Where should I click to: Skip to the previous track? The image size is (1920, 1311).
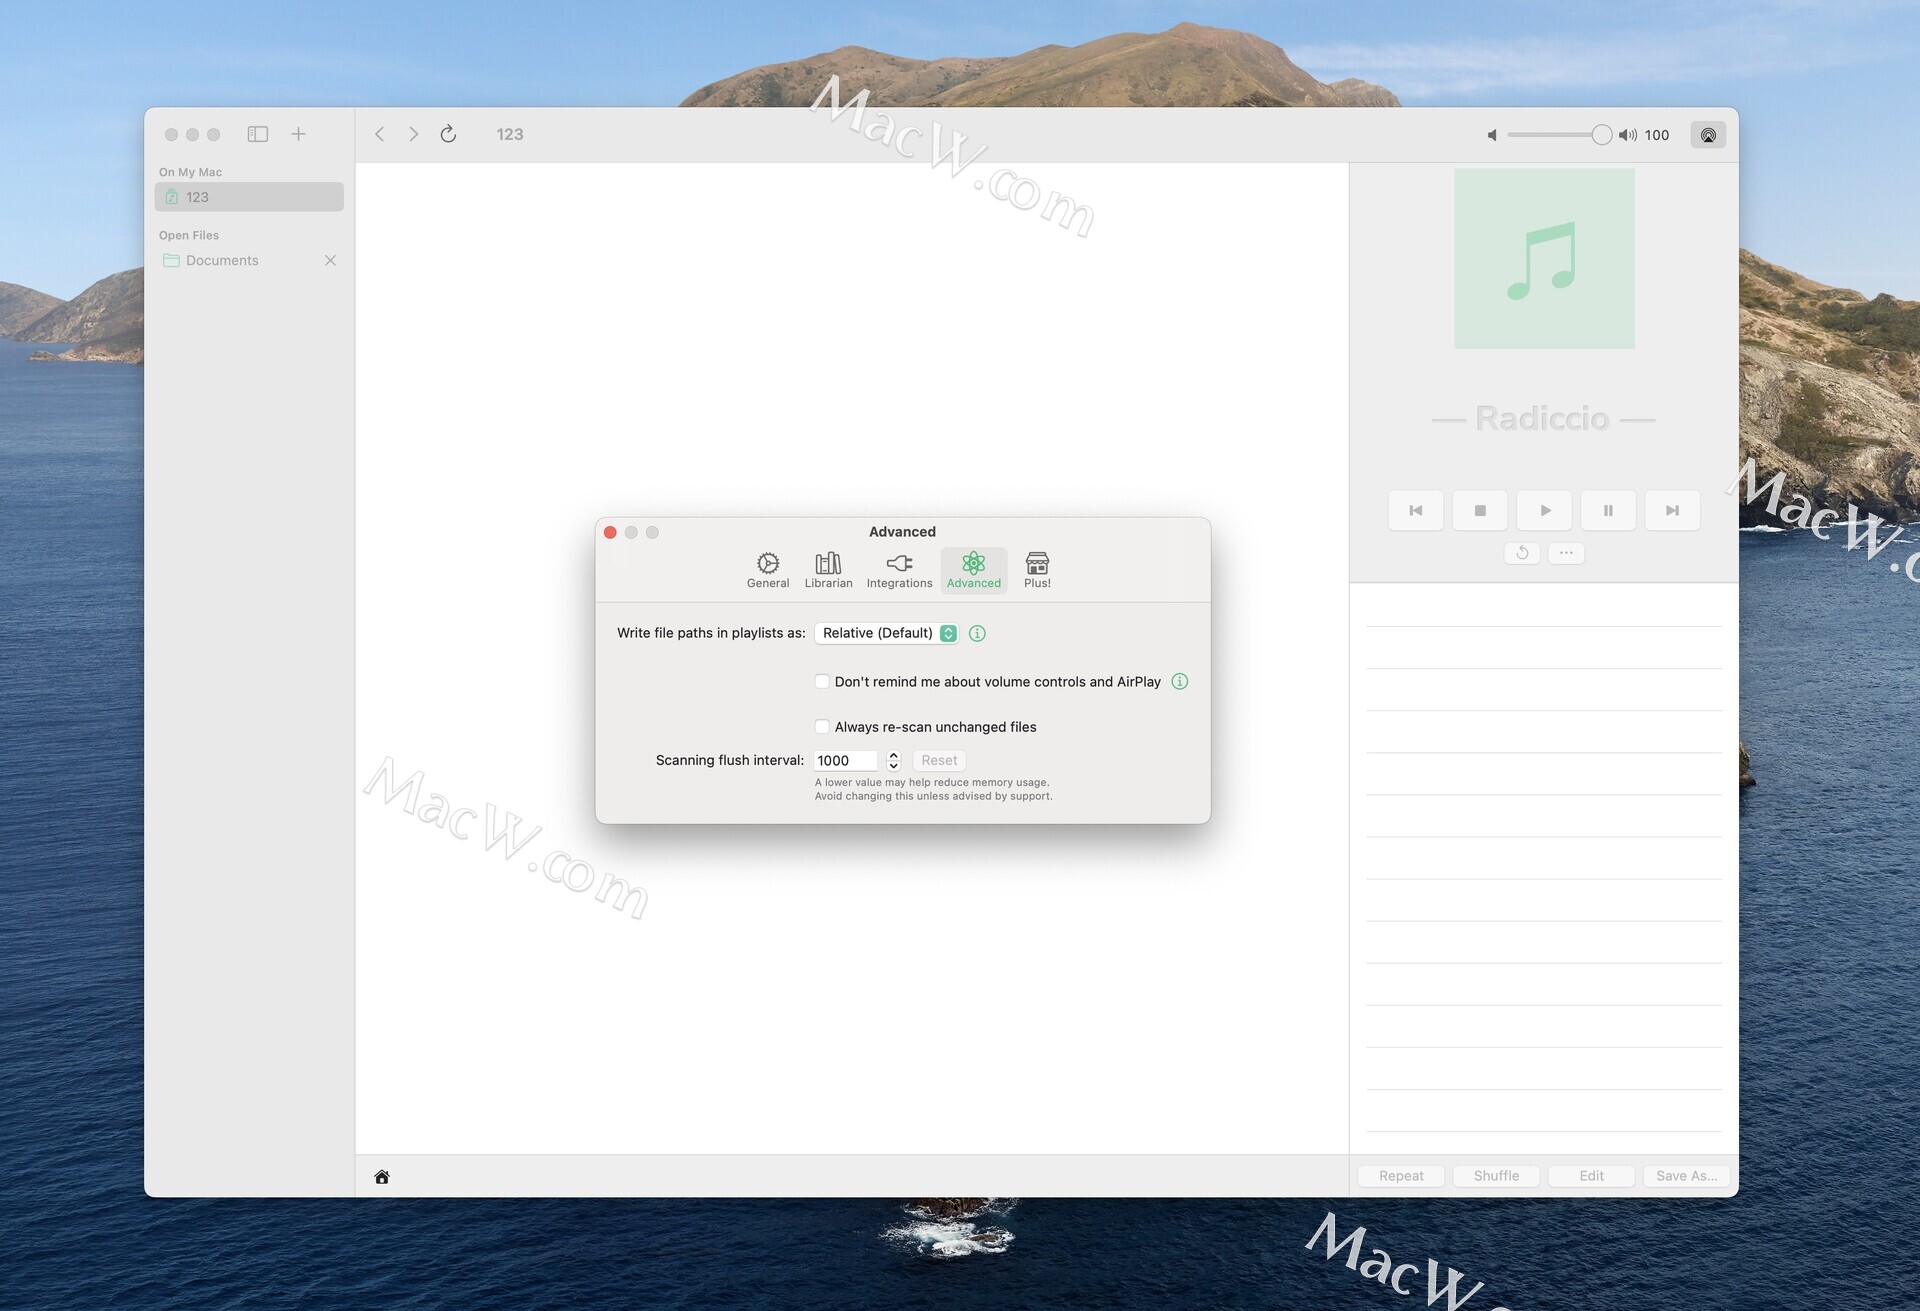pos(1416,510)
